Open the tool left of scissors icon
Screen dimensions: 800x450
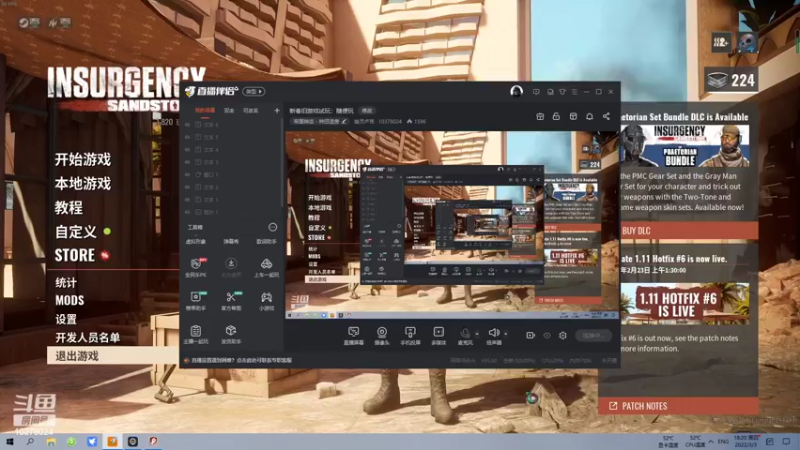pyautogui.click(x=196, y=301)
